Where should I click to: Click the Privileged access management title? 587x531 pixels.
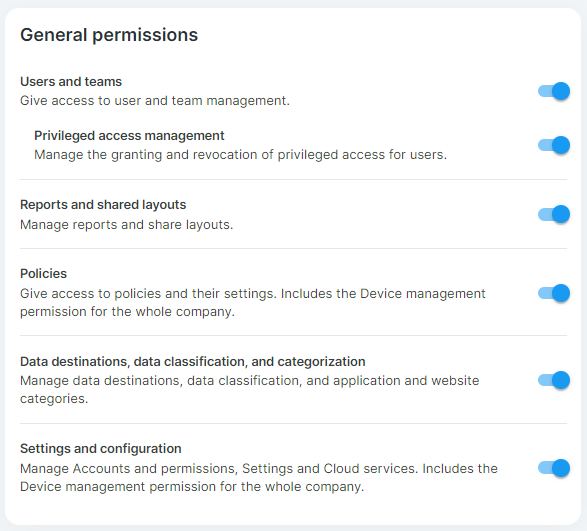click(x=129, y=136)
